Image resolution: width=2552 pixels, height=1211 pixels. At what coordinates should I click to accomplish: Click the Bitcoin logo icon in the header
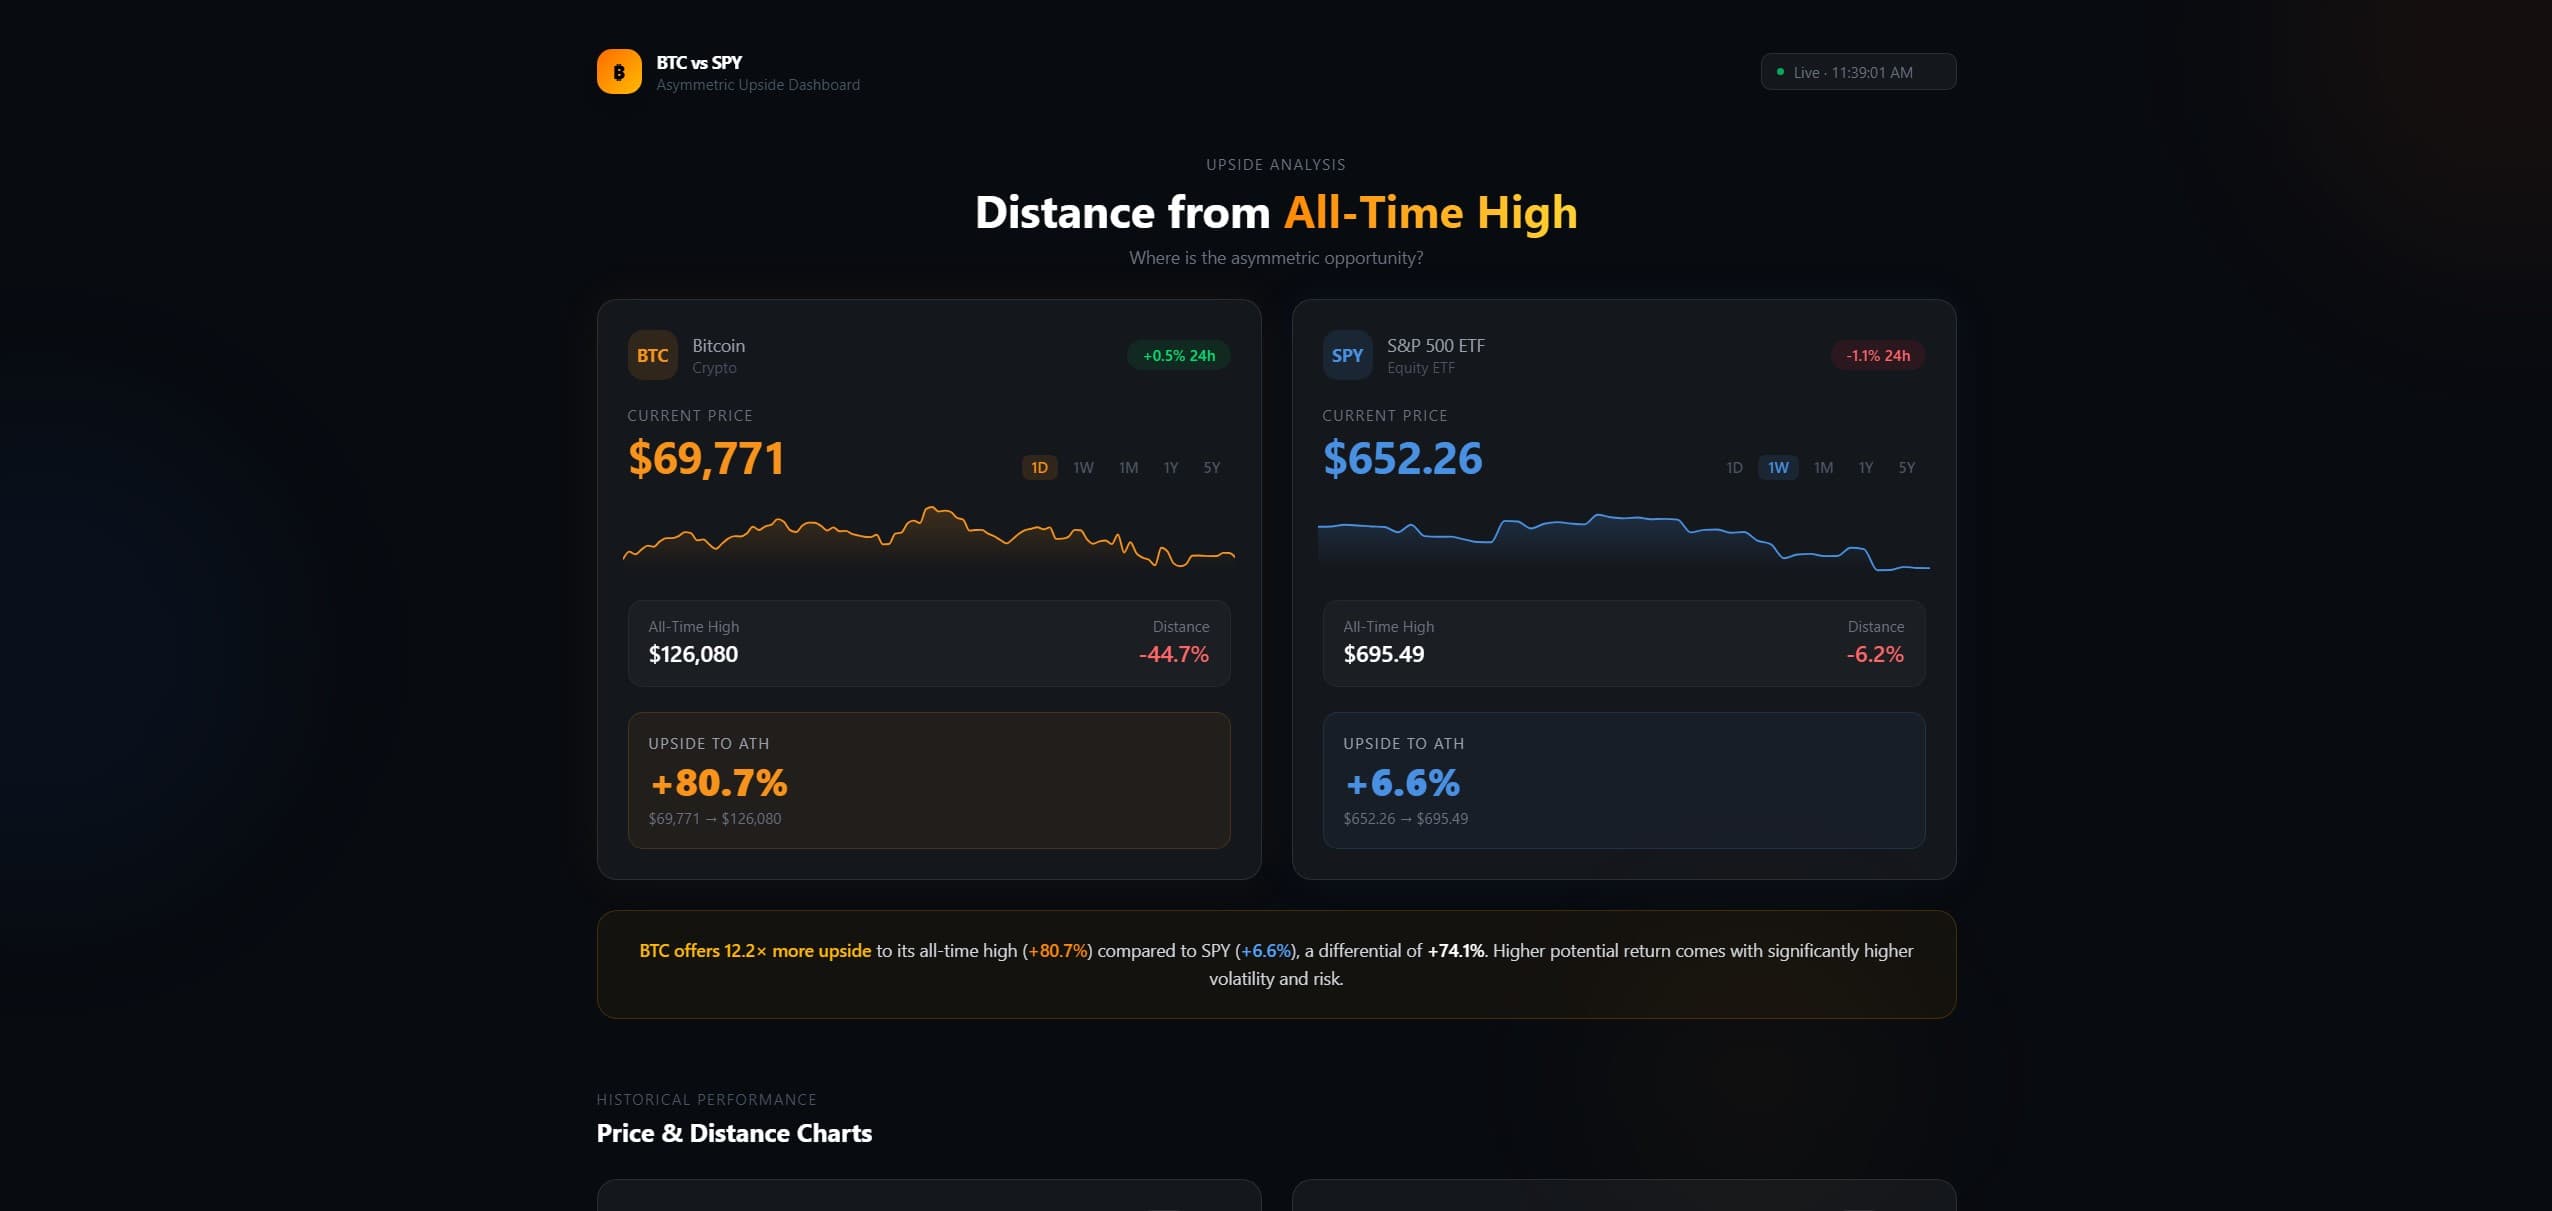(x=619, y=71)
